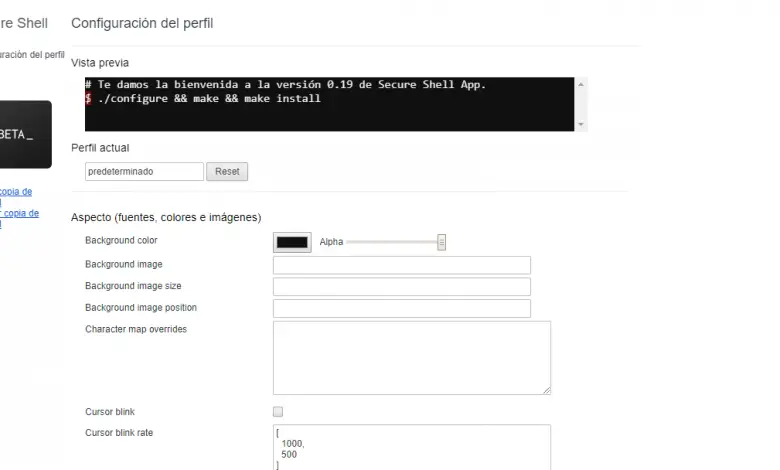This screenshot has height=470, width=780.
Task: Click the preview terminal scroll down arrow
Action: (581, 124)
